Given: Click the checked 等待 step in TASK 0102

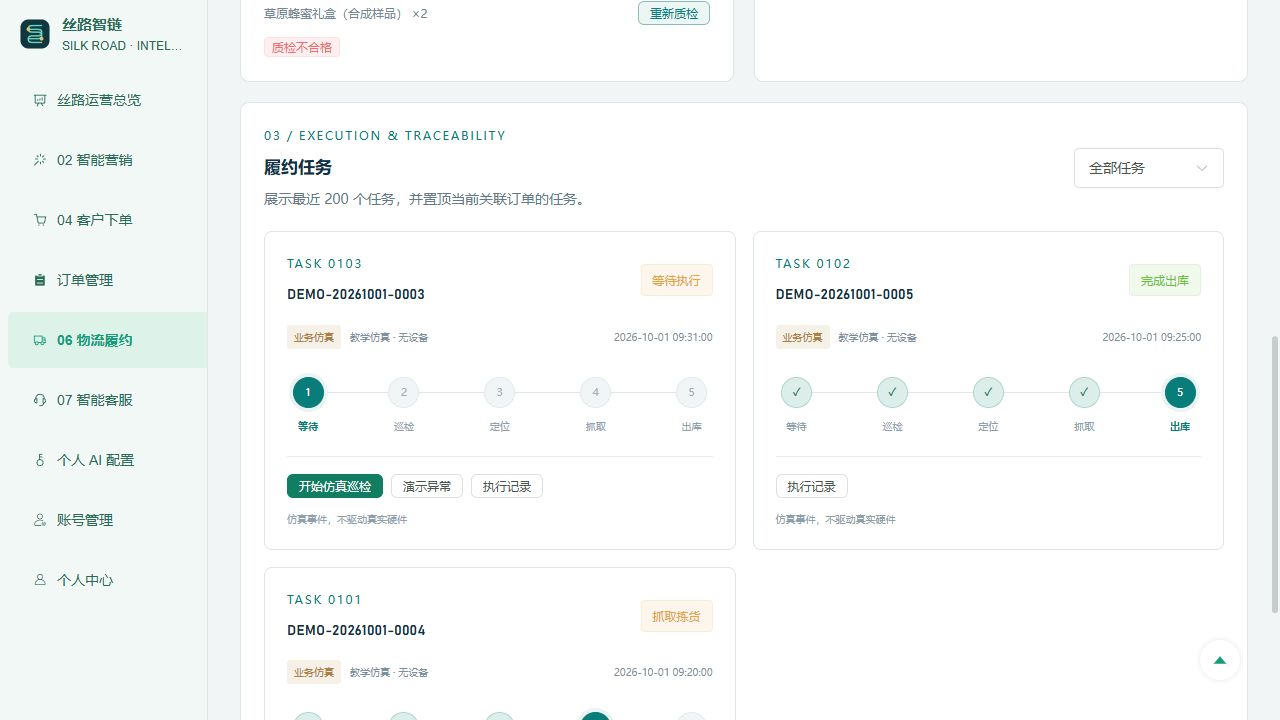Looking at the screenshot, I should point(796,392).
